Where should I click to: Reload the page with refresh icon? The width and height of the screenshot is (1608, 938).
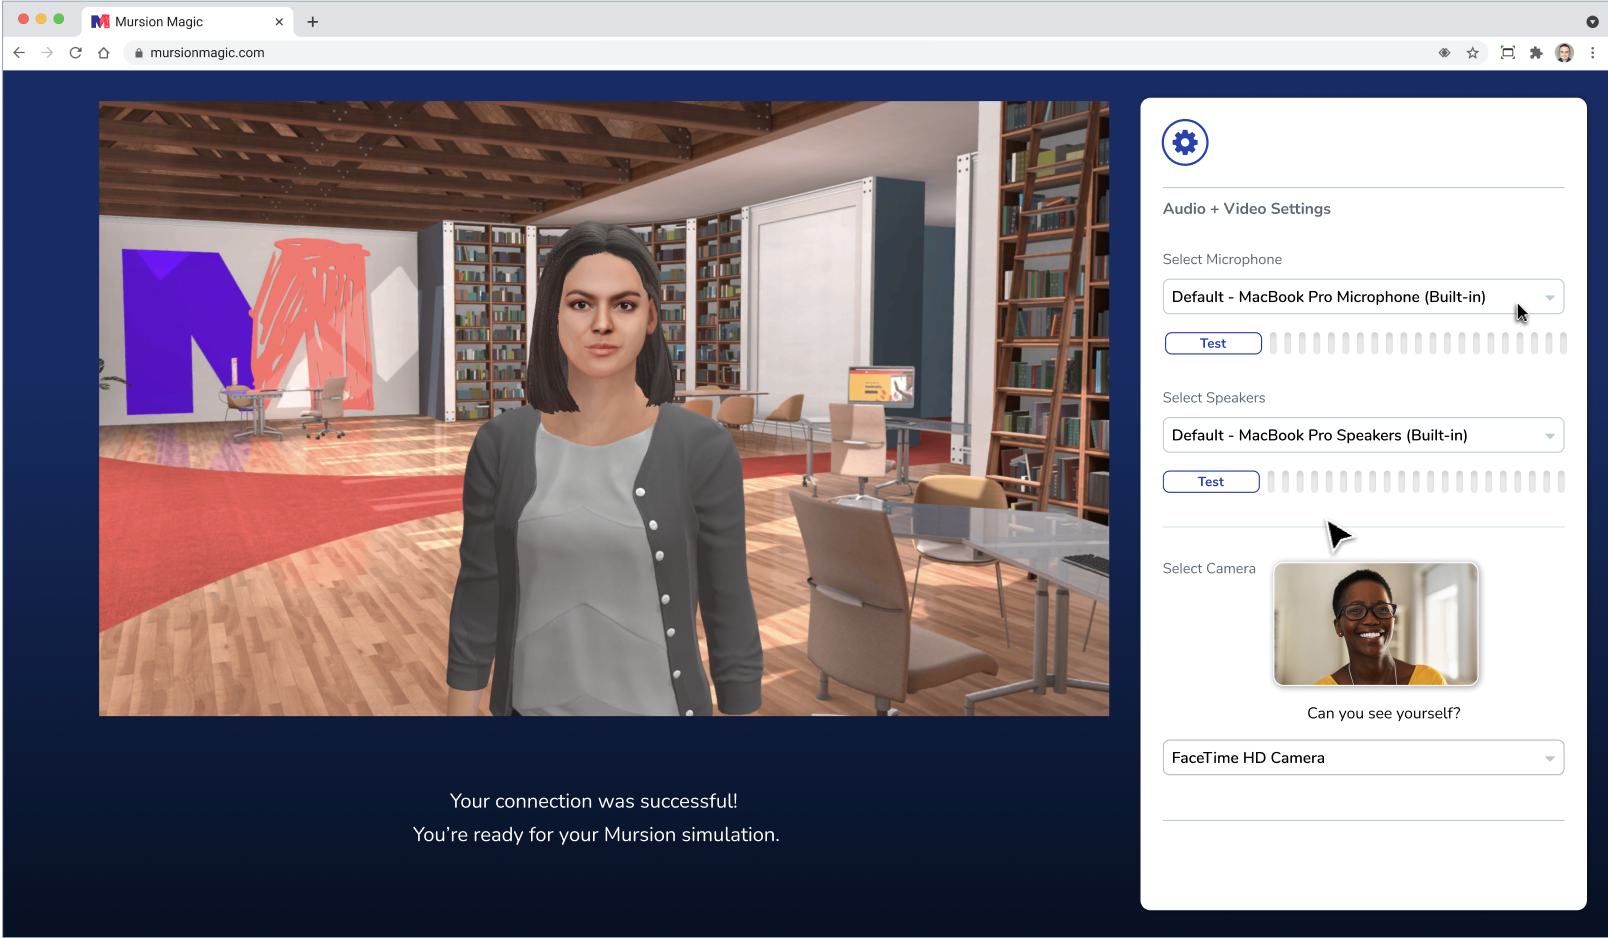point(75,53)
